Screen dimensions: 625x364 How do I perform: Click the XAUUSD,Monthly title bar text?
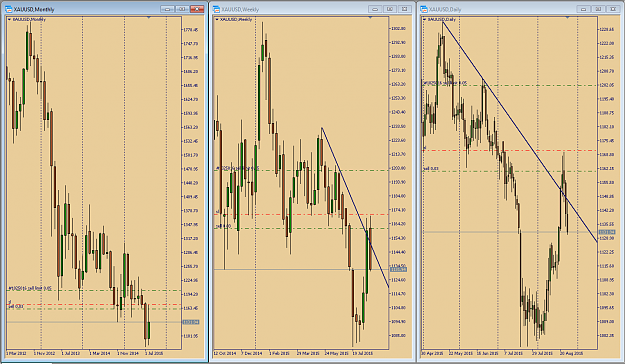[x=34, y=9]
